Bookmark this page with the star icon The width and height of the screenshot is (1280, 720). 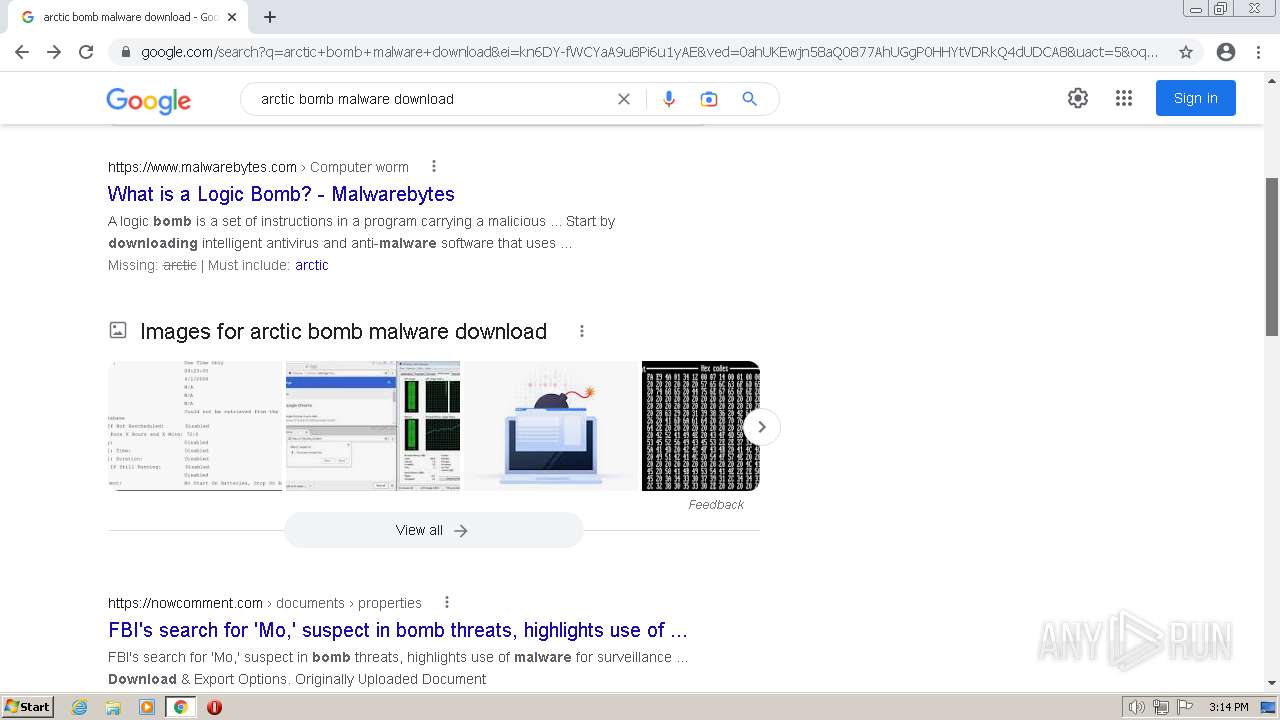[1186, 52]
